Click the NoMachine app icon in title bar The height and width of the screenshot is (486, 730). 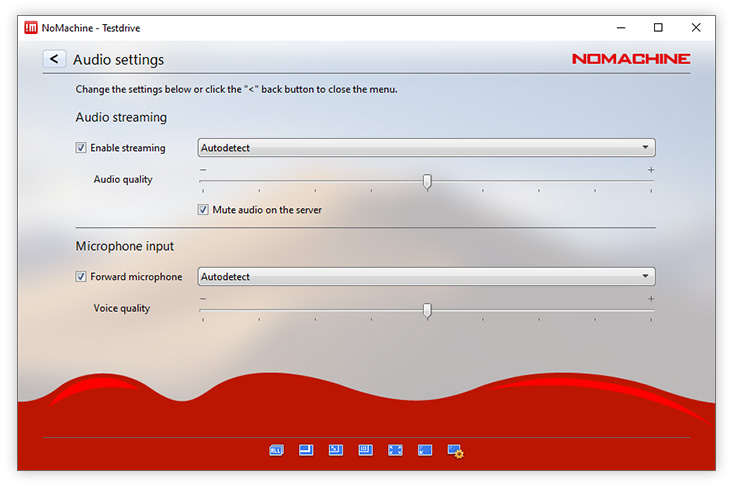tap(30, 28)
